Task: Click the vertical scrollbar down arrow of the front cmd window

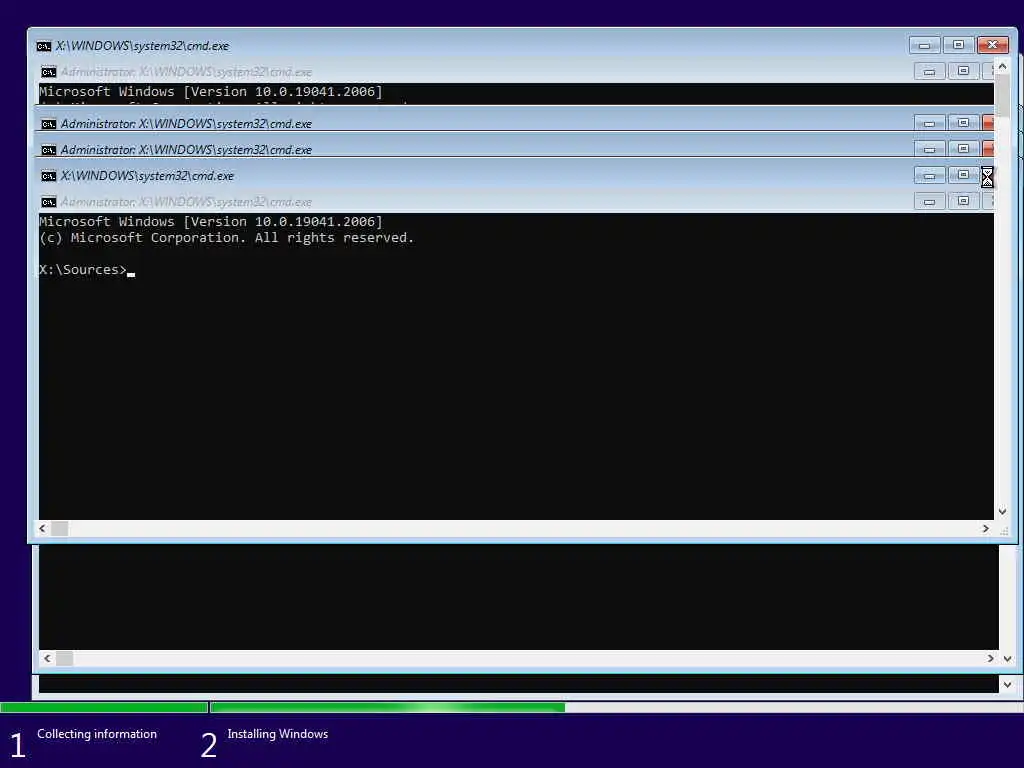Action: click(x=1002, y=511)
